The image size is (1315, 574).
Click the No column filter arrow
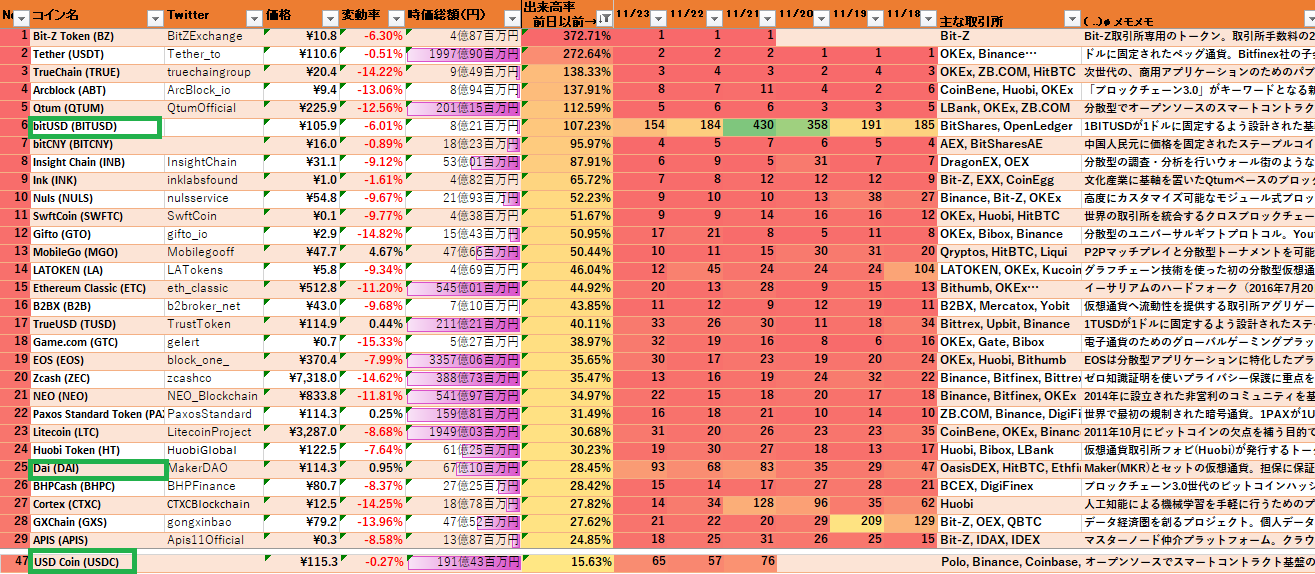click(22, 18)
